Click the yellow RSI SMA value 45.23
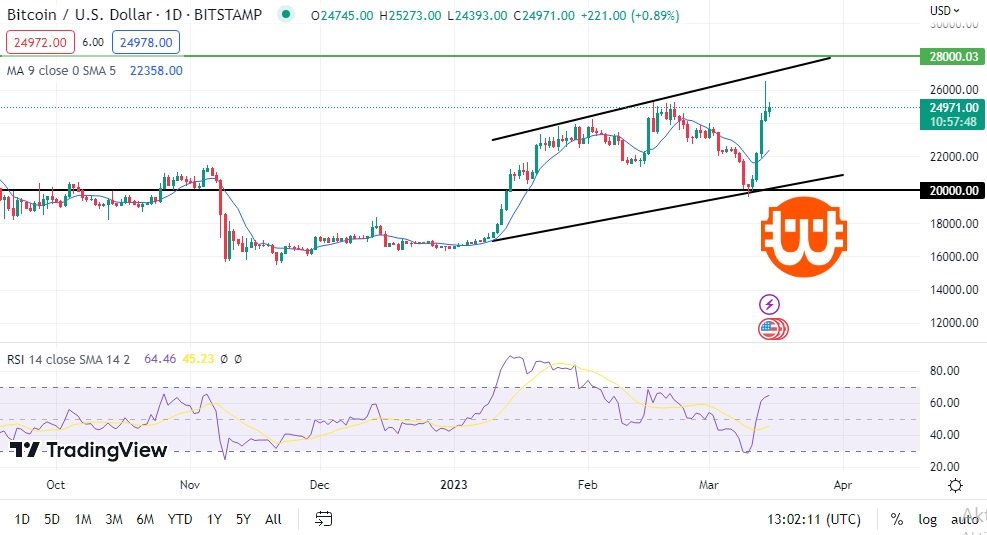Viewport: 987px width, 535px height. (198, 359)
